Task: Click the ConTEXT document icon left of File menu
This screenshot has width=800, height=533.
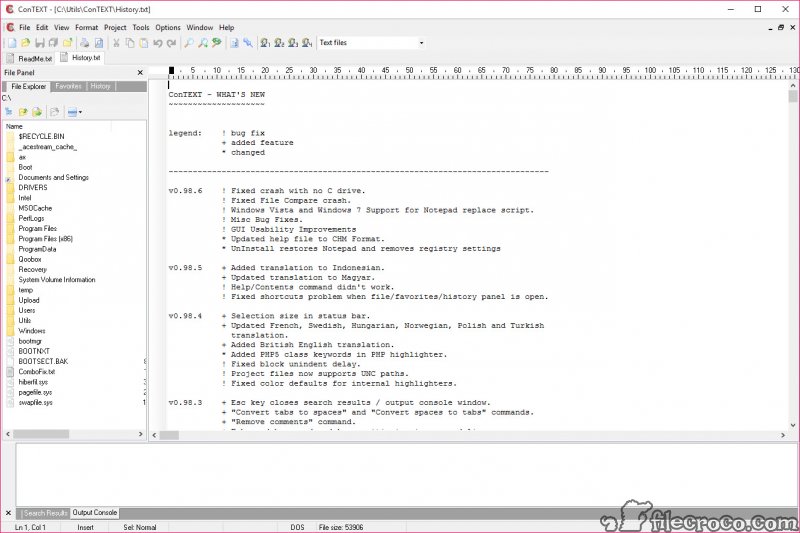Action: point(10,28)
